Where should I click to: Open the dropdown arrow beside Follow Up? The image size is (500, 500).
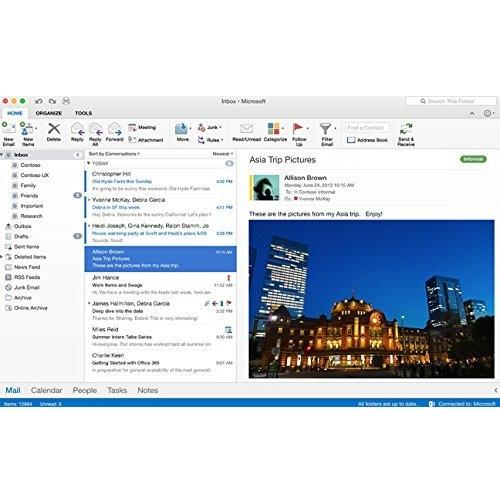(307, 129)
